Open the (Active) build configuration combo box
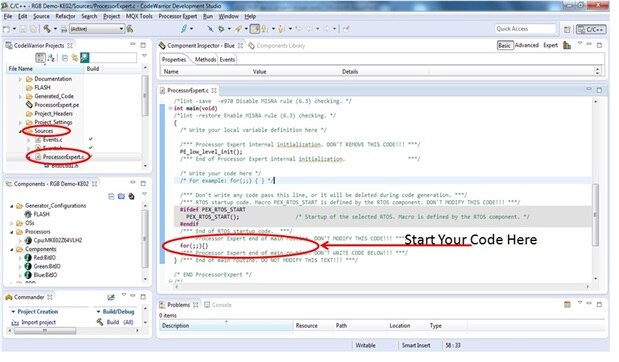The height and width of the screenshot is (362, 619). click(x=97, y=29)
